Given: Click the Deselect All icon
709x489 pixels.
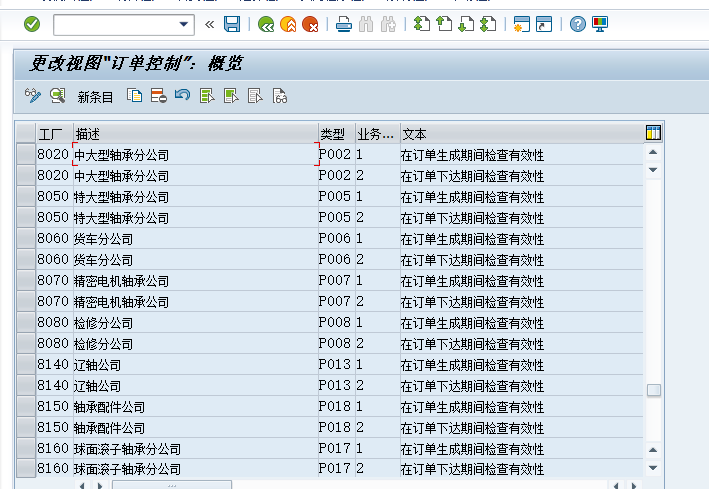Looking at the screenshot, I should 255,95.
